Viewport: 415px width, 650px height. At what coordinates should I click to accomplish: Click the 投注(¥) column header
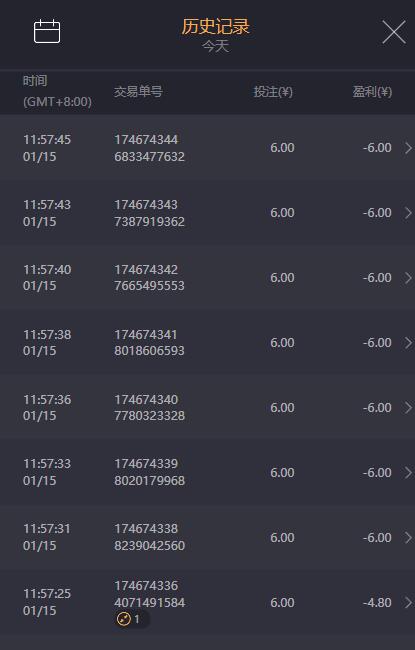(273, 92)
